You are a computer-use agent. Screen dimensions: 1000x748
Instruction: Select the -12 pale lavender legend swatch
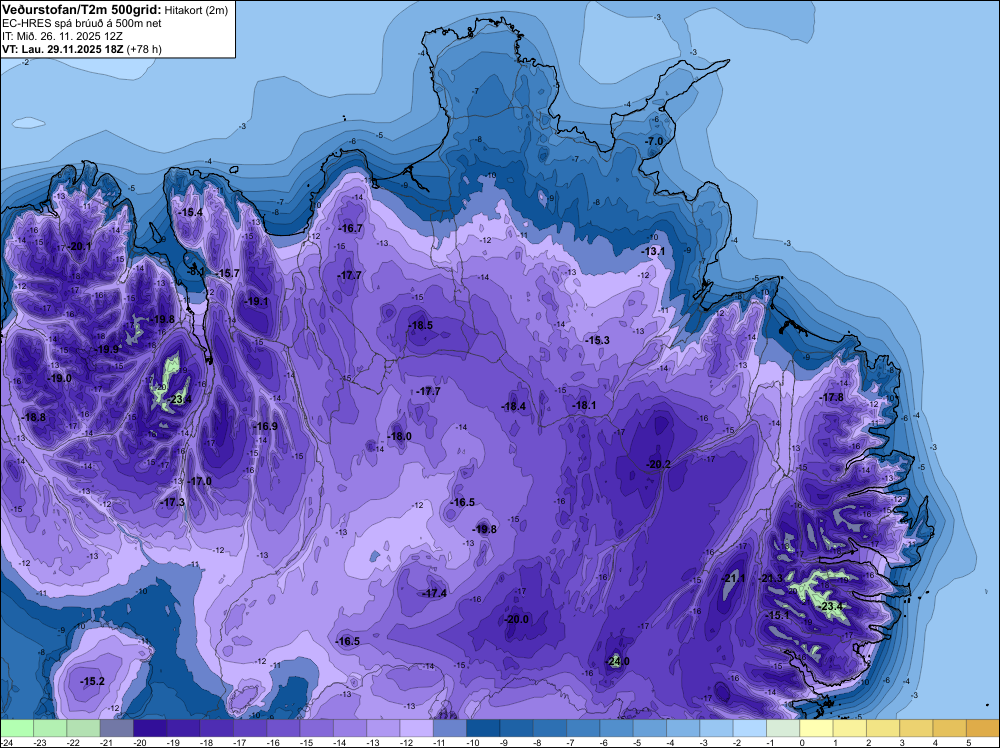coord(416,728)
